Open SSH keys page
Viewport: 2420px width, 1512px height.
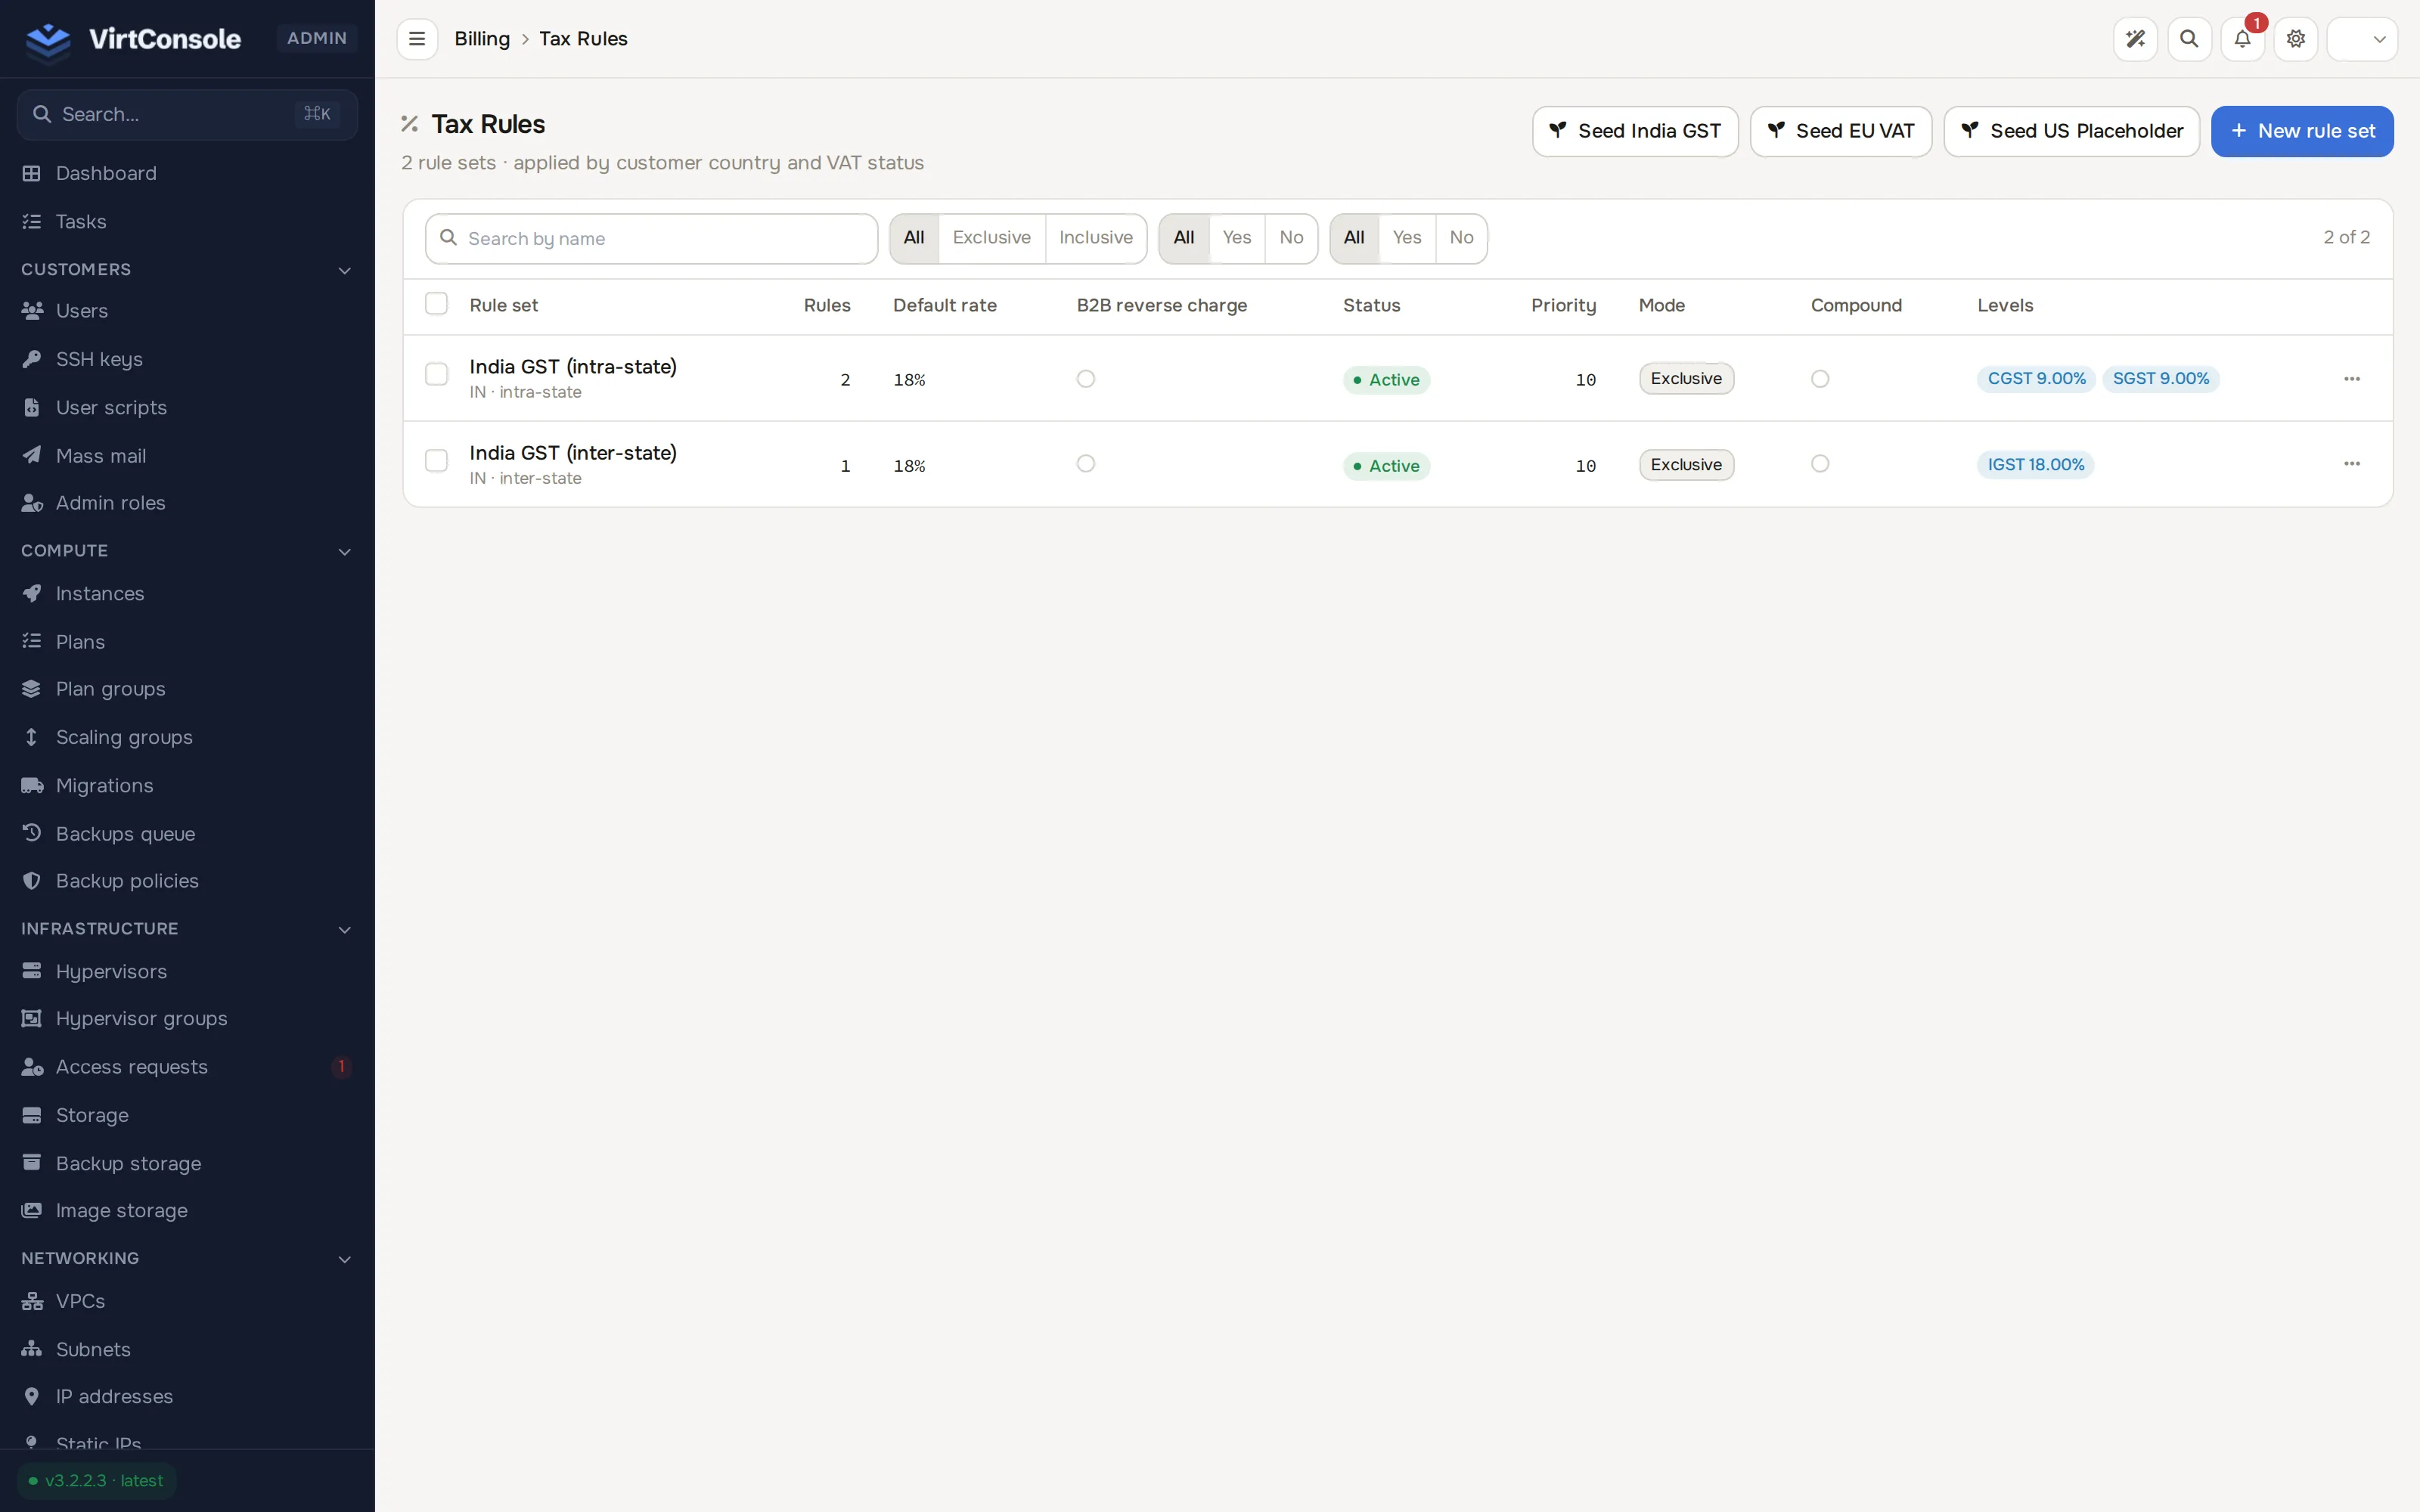(x=187, y=359)
